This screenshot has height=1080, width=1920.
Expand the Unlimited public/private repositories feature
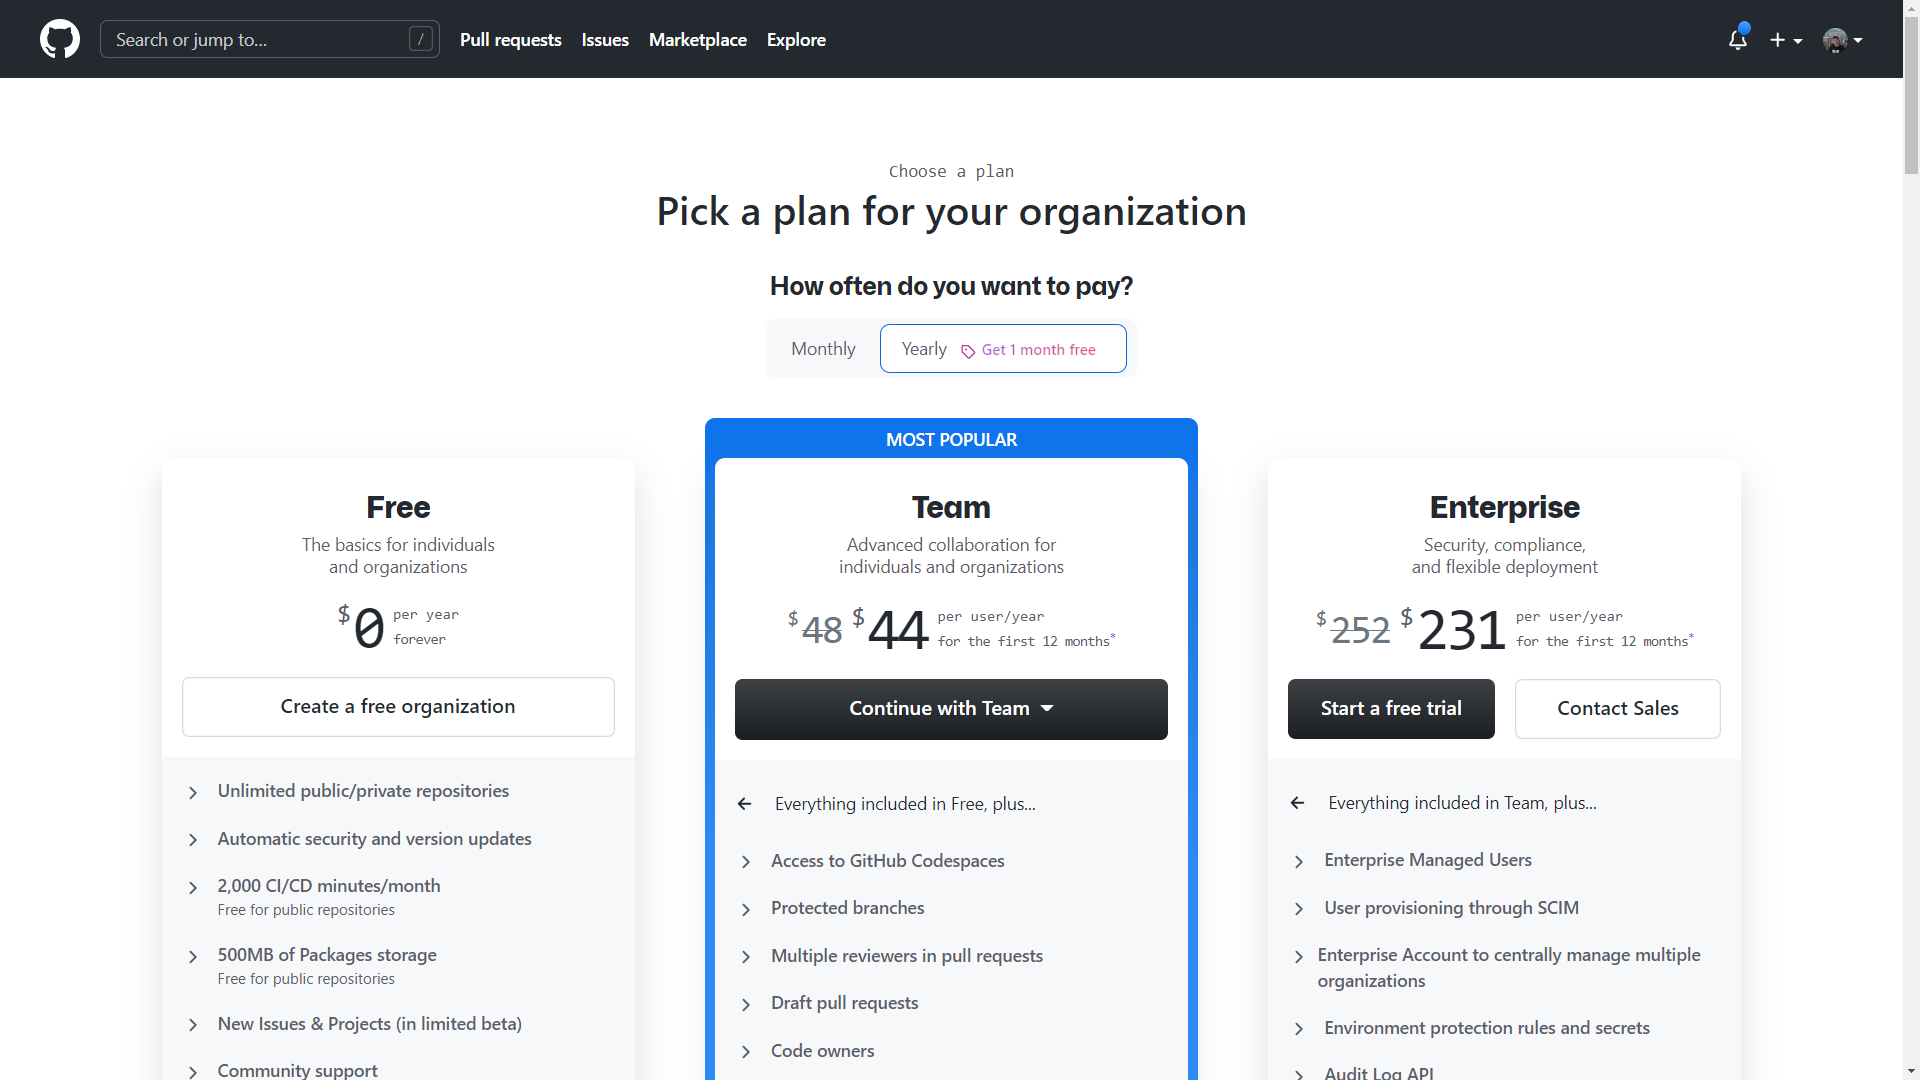(193, 791)
